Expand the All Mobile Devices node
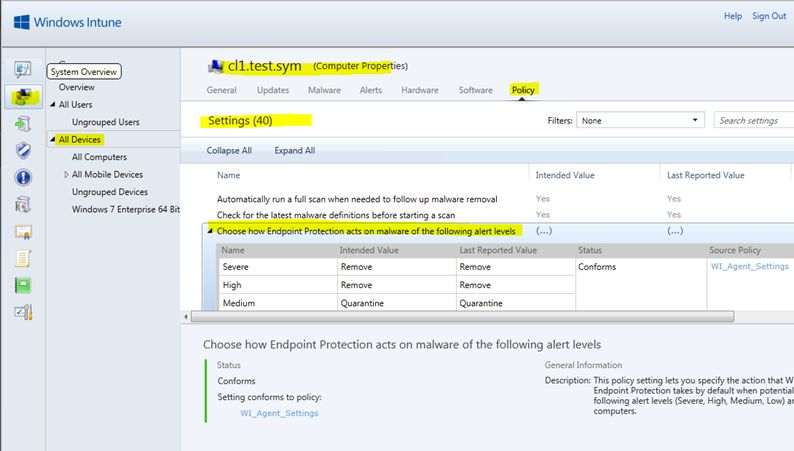This screenshot has height=451, width=794. tap(66, 174)
